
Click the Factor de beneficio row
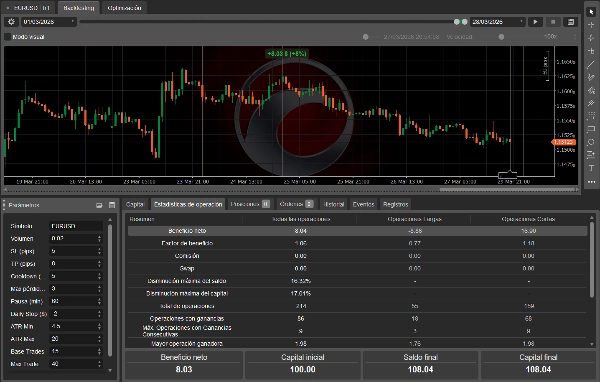point(357,243)
